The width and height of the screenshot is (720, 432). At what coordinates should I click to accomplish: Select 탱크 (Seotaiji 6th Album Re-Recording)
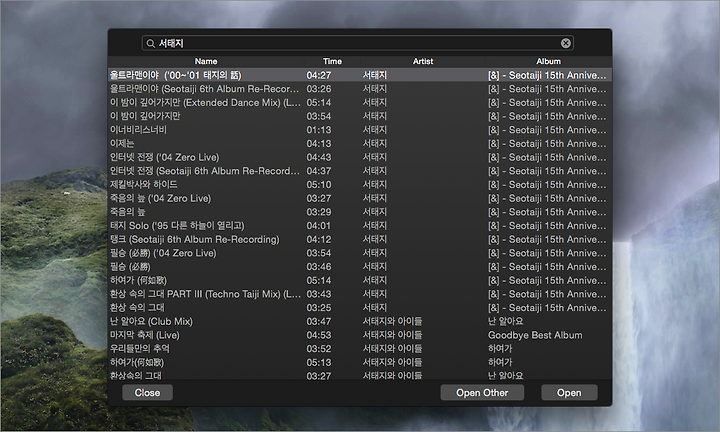360,239
